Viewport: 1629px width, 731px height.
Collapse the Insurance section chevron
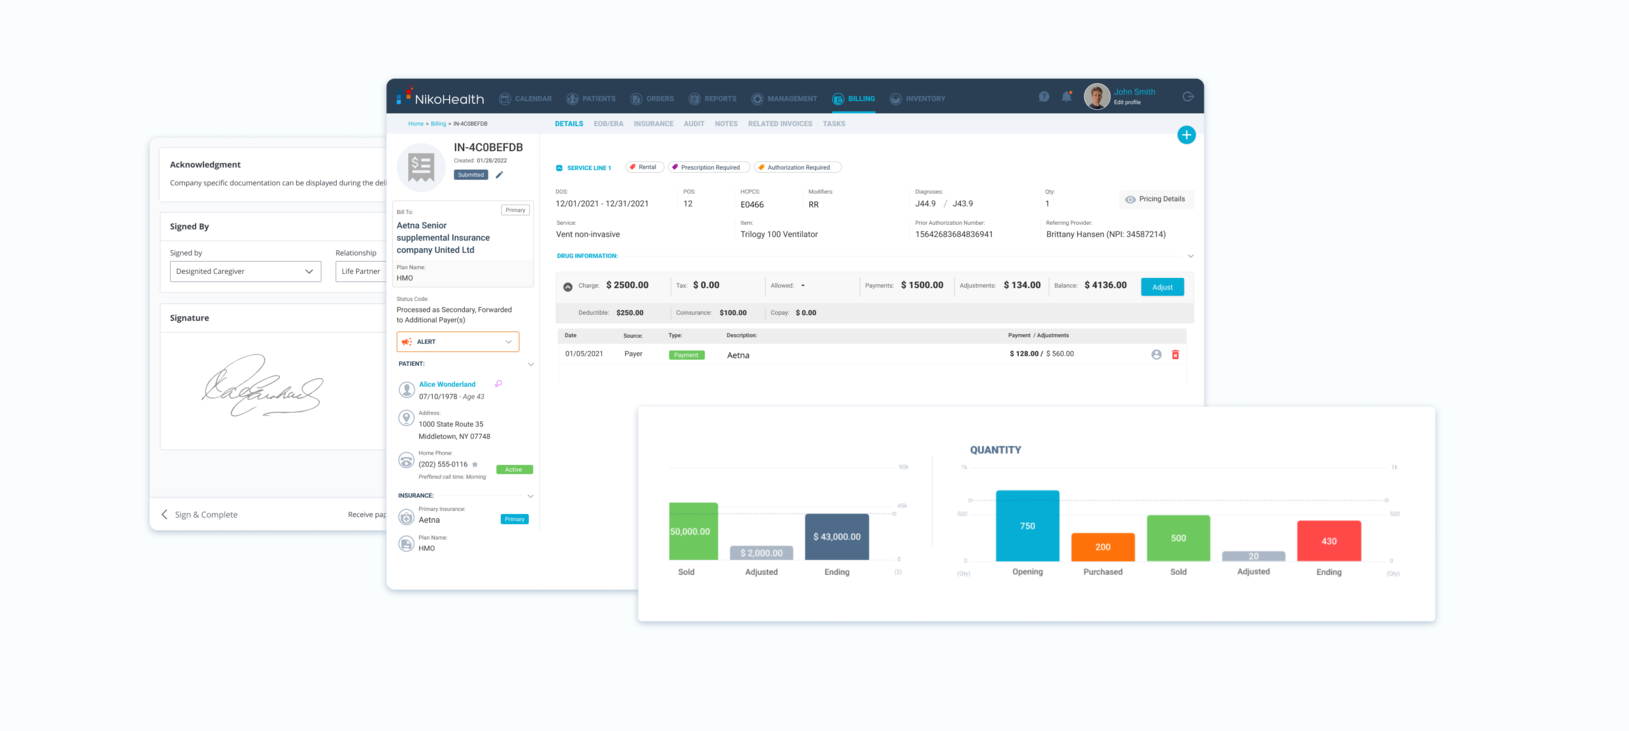pyautogui.click(x=530, y=496)
